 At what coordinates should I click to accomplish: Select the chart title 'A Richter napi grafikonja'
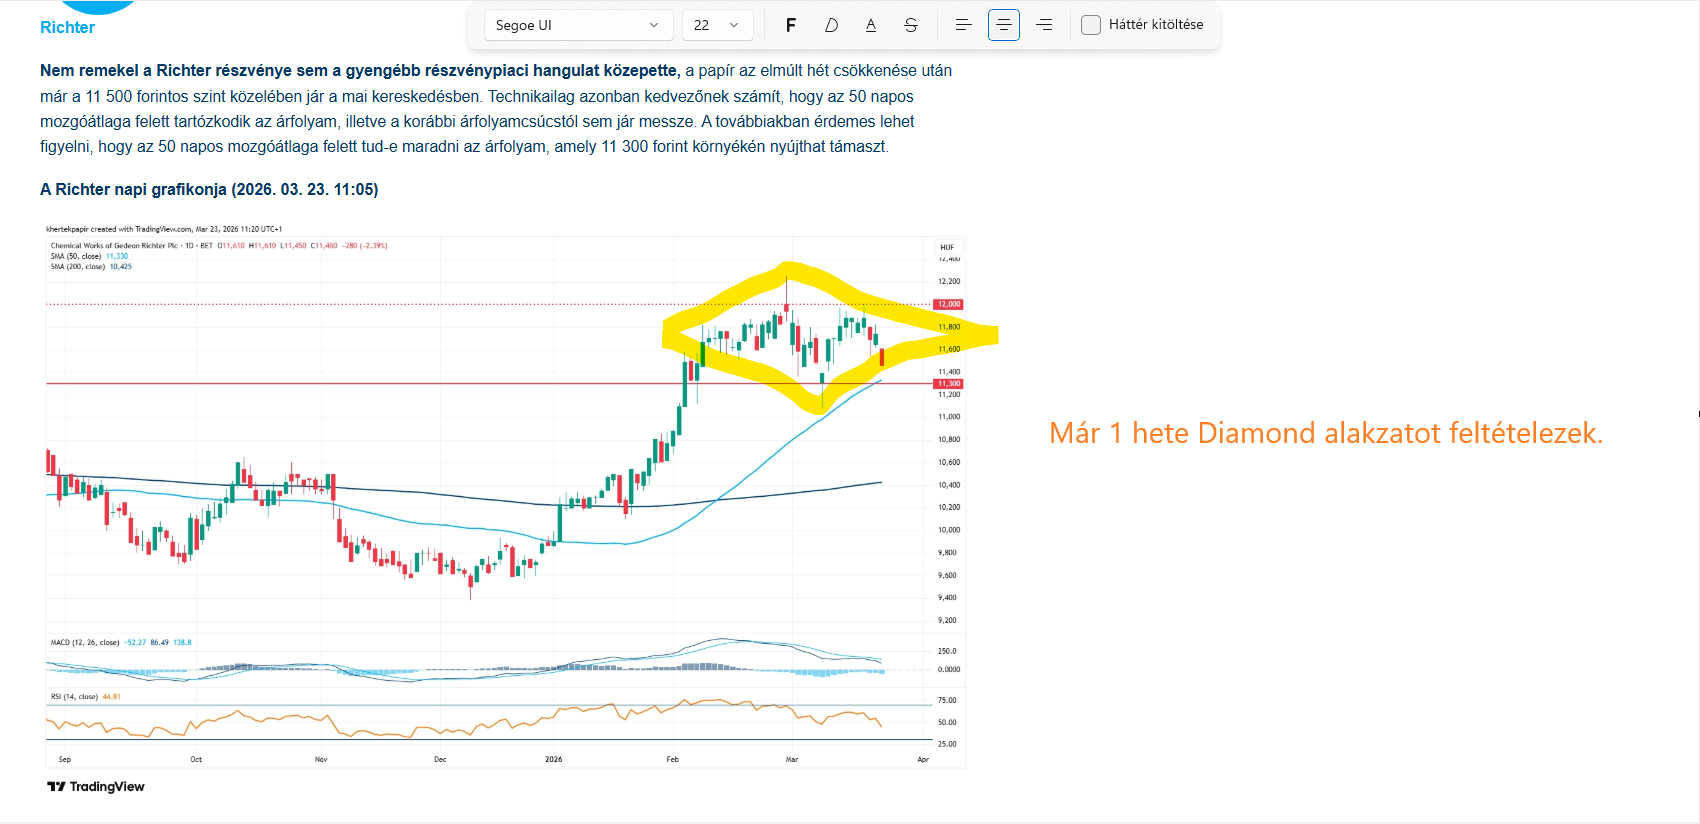pos(209,190)
